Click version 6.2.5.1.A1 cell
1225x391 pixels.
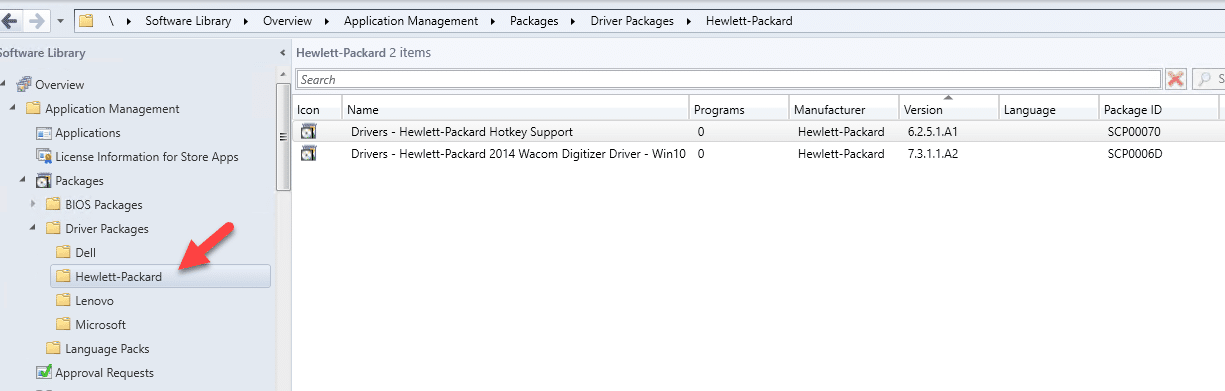pos(932,132)
